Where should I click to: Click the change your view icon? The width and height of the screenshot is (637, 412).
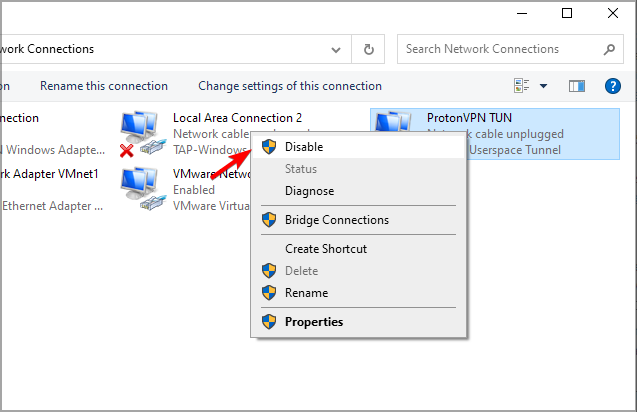521,86
